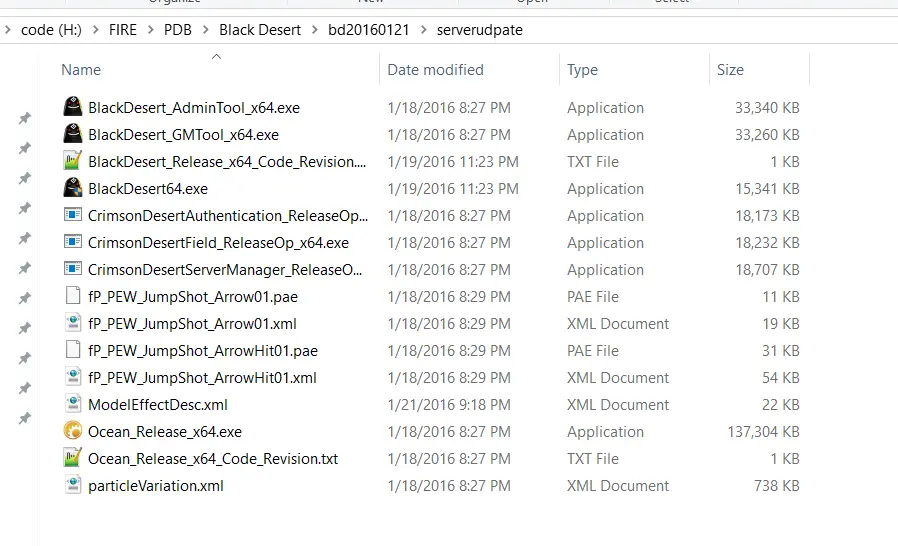This screenshot has width=898, height=546.
Task: Select the BlackDesert64.exe application icon
Action: 73,187
